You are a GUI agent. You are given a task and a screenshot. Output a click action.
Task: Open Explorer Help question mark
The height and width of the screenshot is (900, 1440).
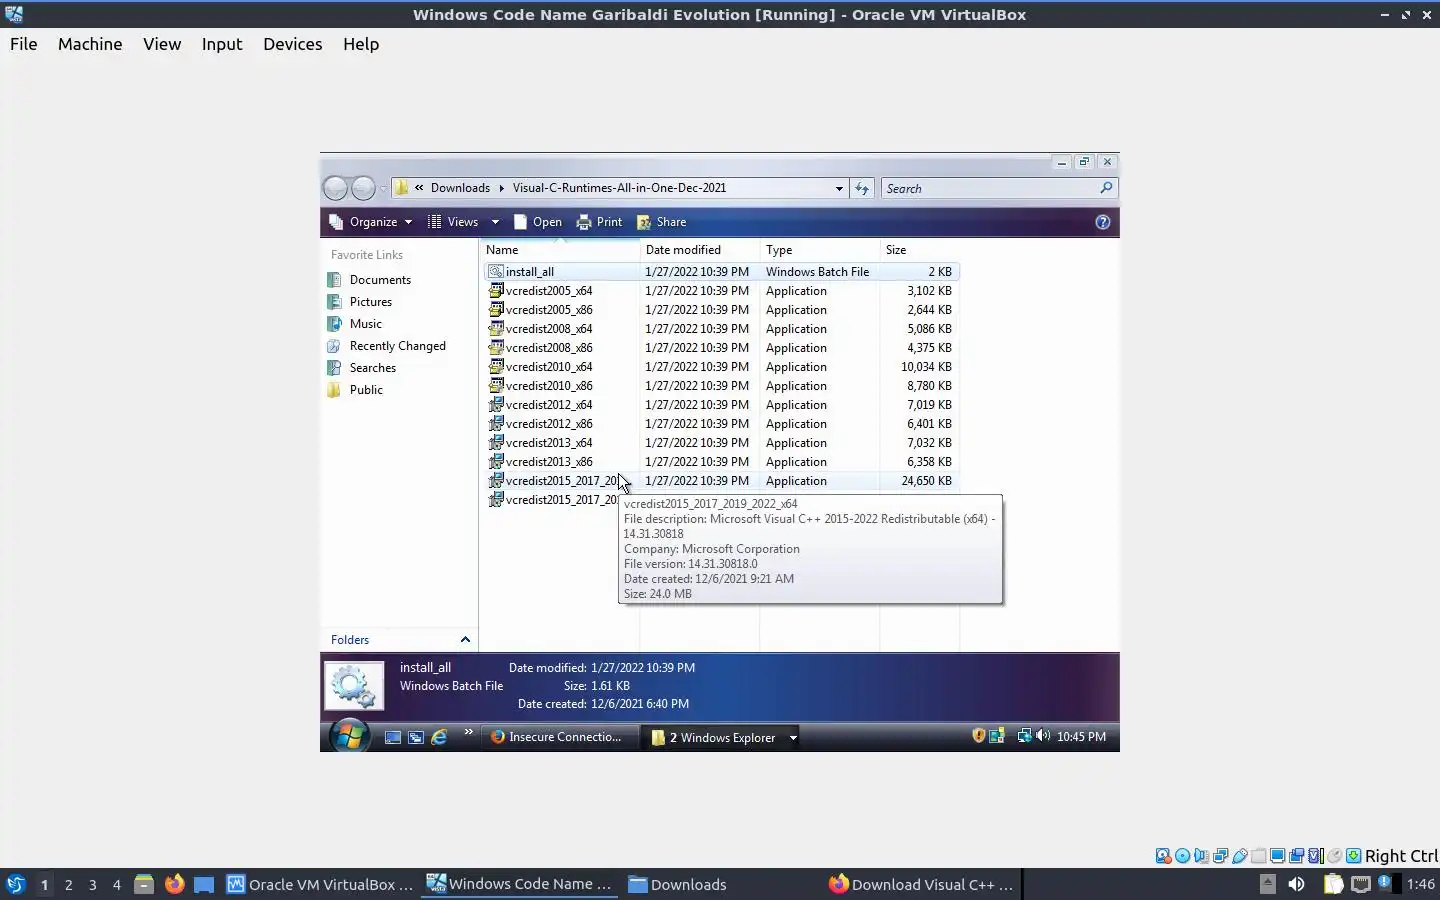1103,222
